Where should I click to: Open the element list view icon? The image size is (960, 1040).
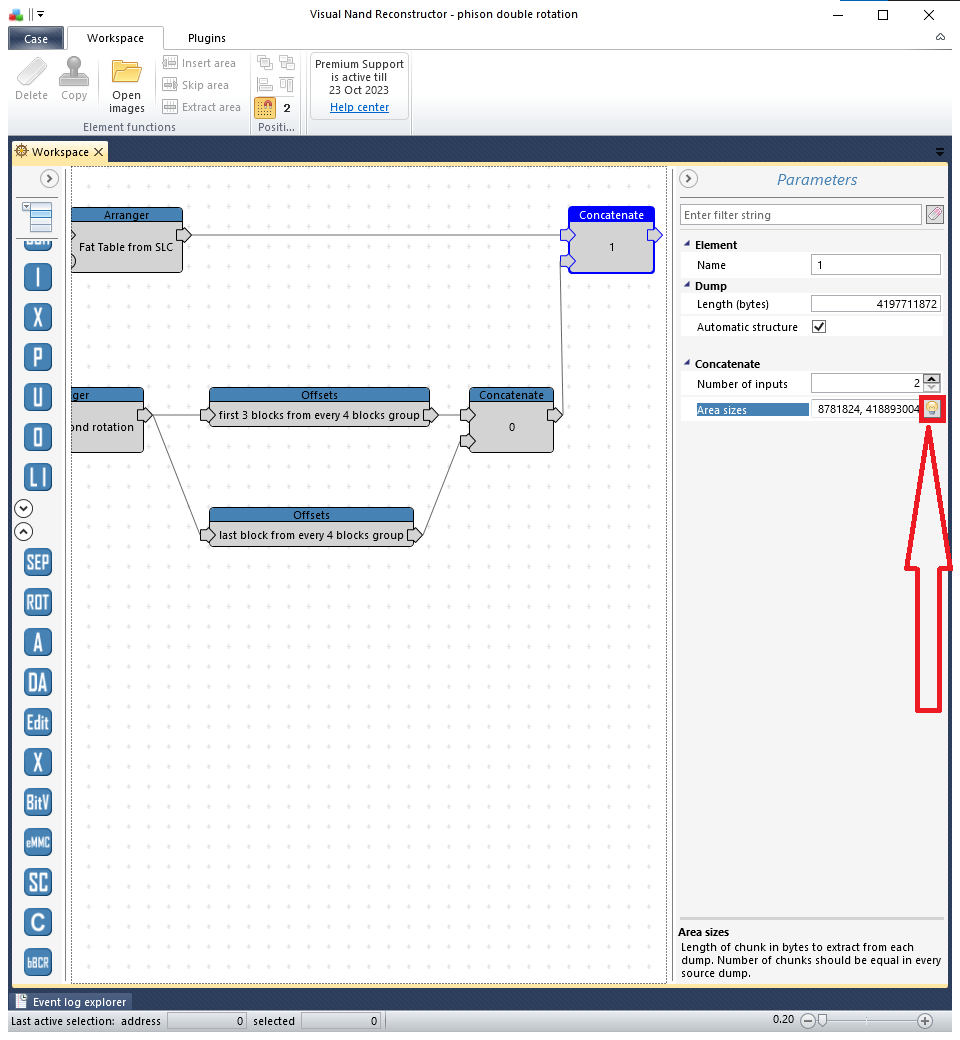click(x=38, y=218)
